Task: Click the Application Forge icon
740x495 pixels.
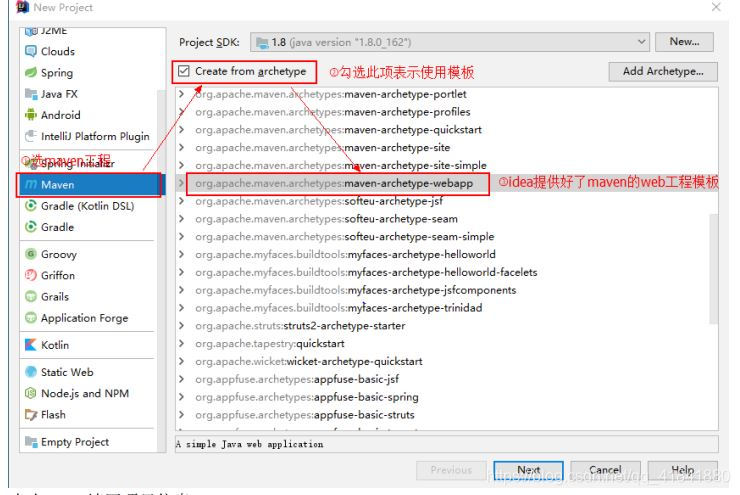Action: pos(31,318)
